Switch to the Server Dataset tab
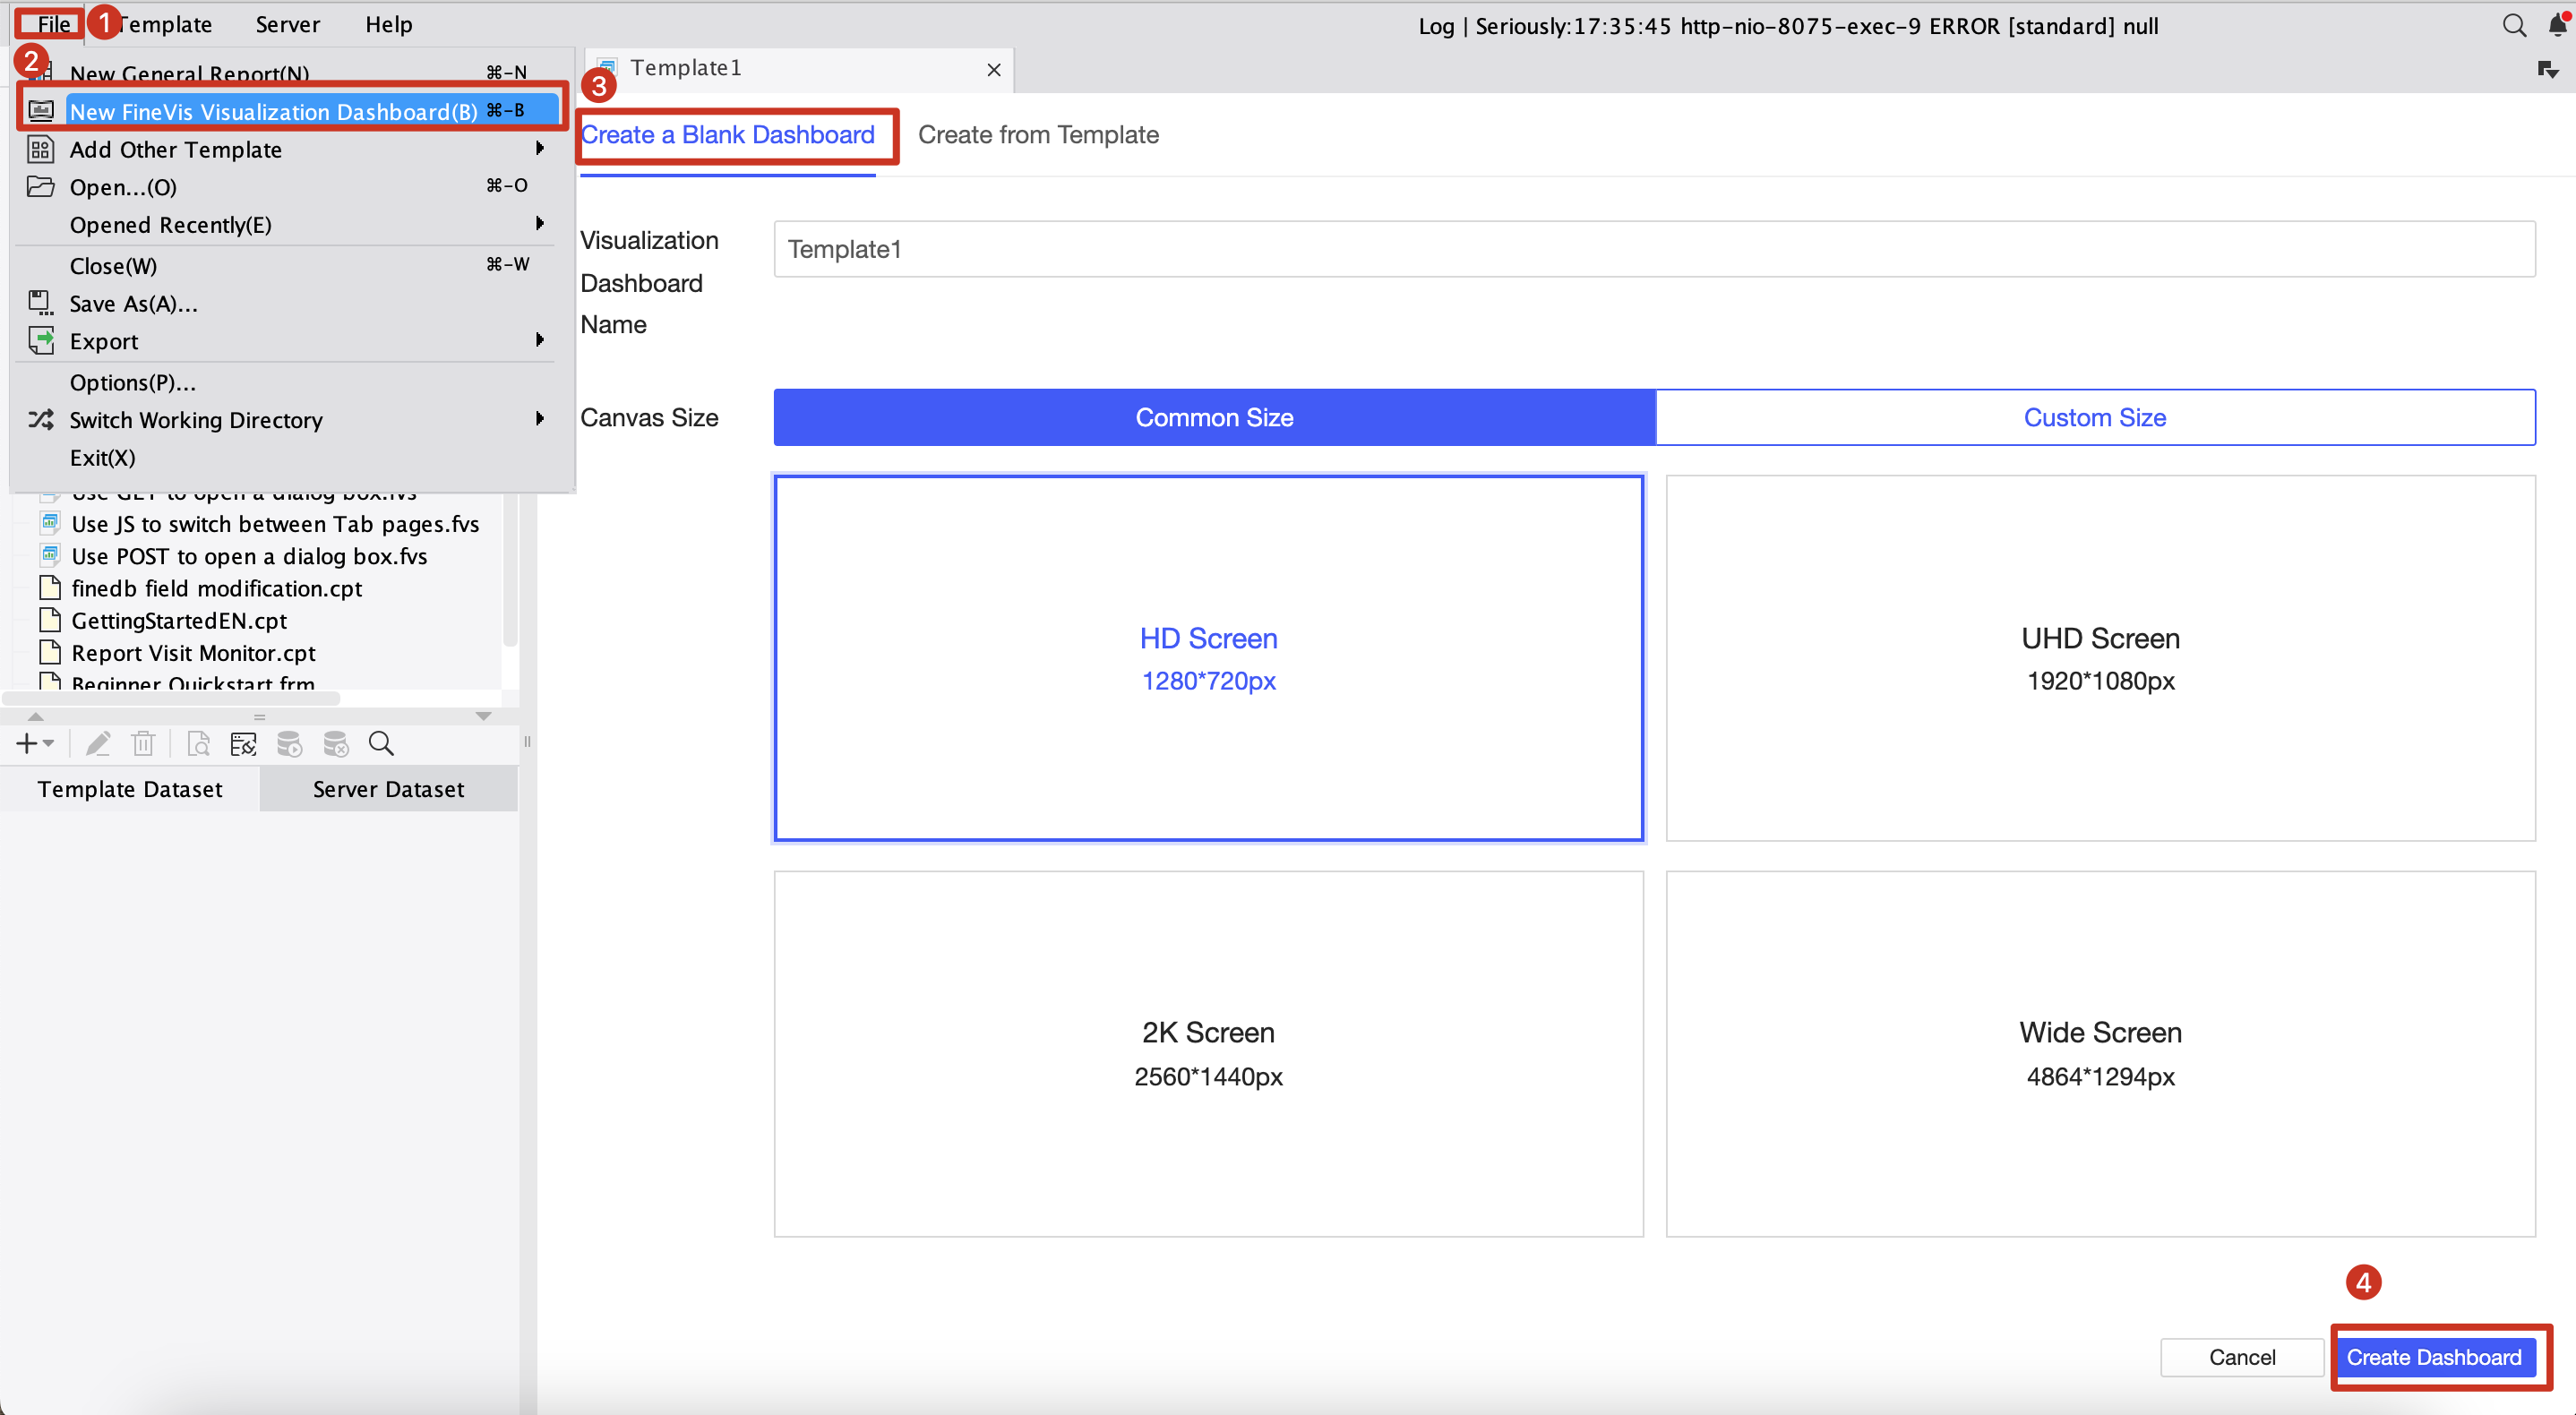The image size is (2576, 1415). pyautogui.click(x=388, y=788)
